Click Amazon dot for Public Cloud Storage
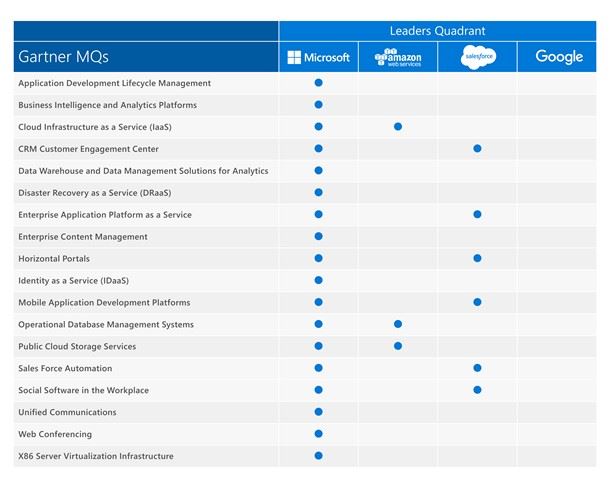610x488 pixels. tap(398, 346)
